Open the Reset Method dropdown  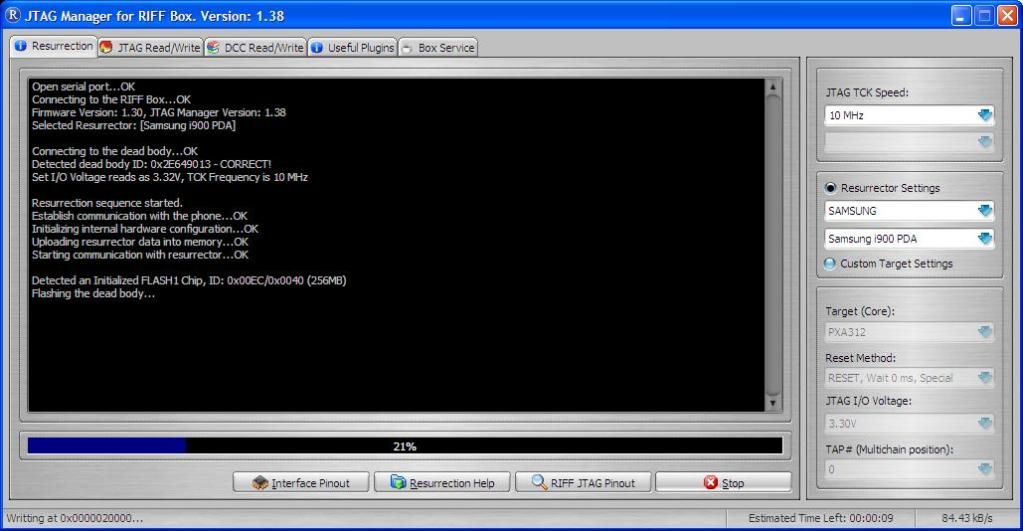909,378
